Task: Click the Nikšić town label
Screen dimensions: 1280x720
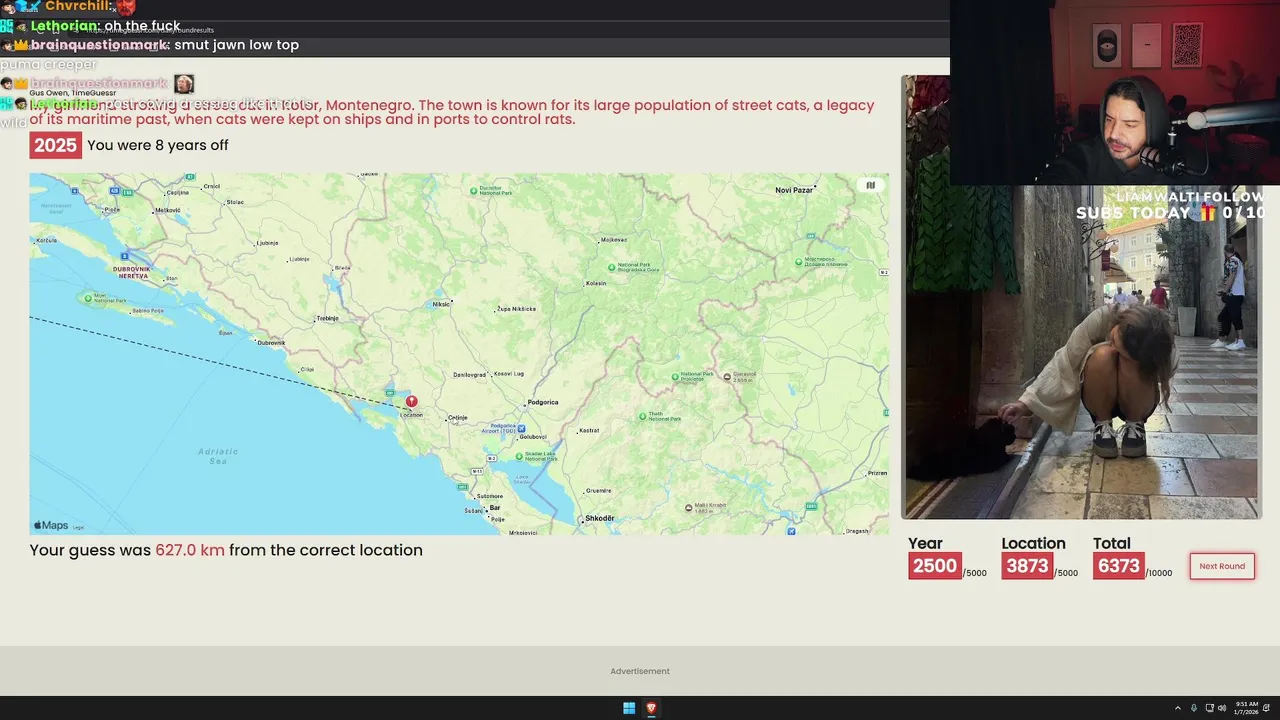Action: [441, 304]
